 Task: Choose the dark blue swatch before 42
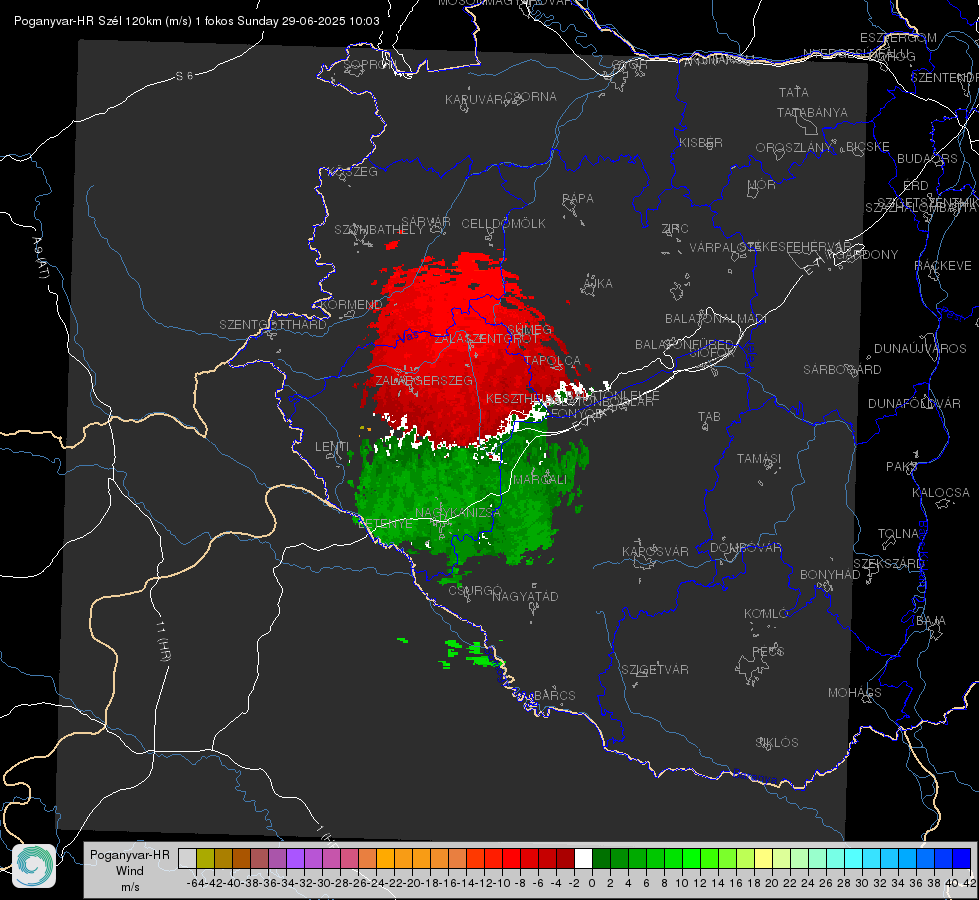(x=962, y=858)
